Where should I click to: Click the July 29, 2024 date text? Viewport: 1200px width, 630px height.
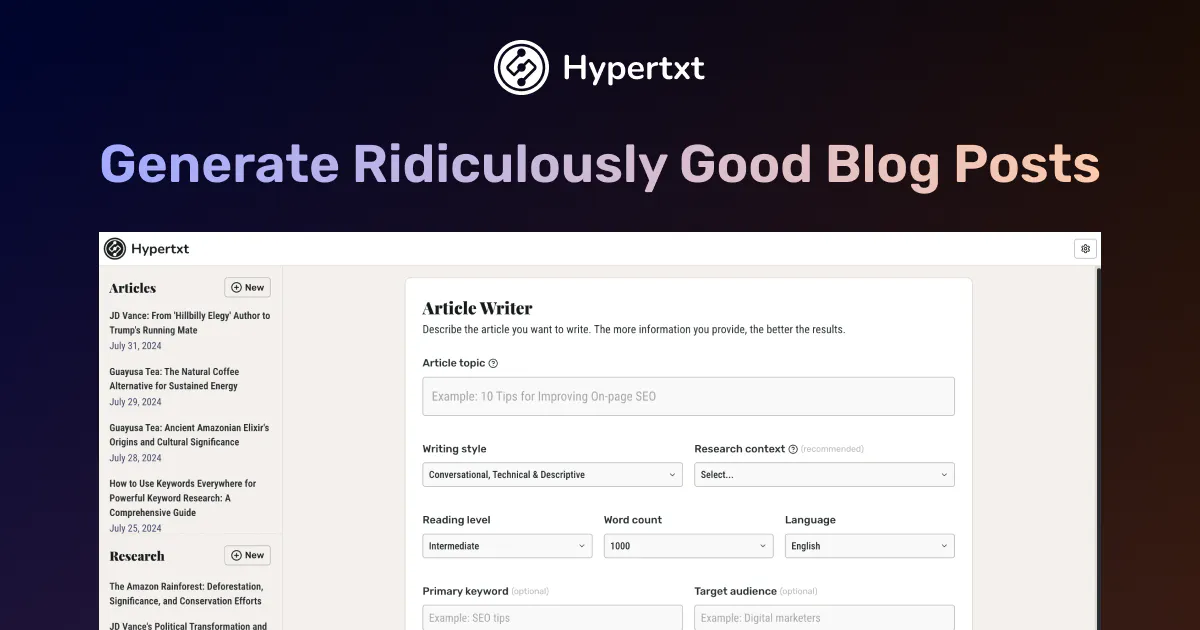pos(135,402)
